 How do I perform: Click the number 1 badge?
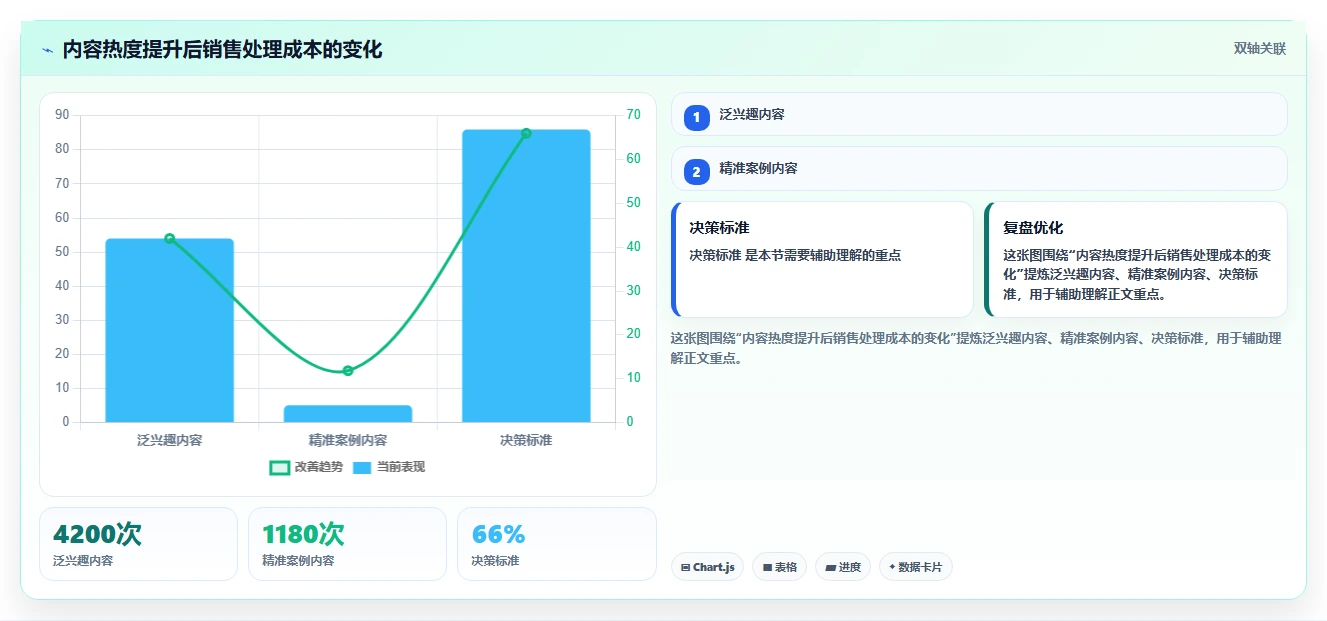(697, 118)
